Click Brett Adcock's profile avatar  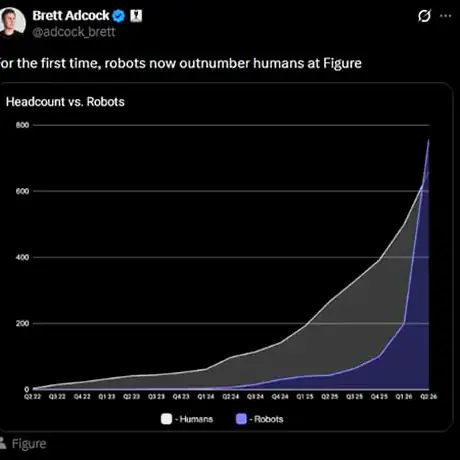(12, 22)
